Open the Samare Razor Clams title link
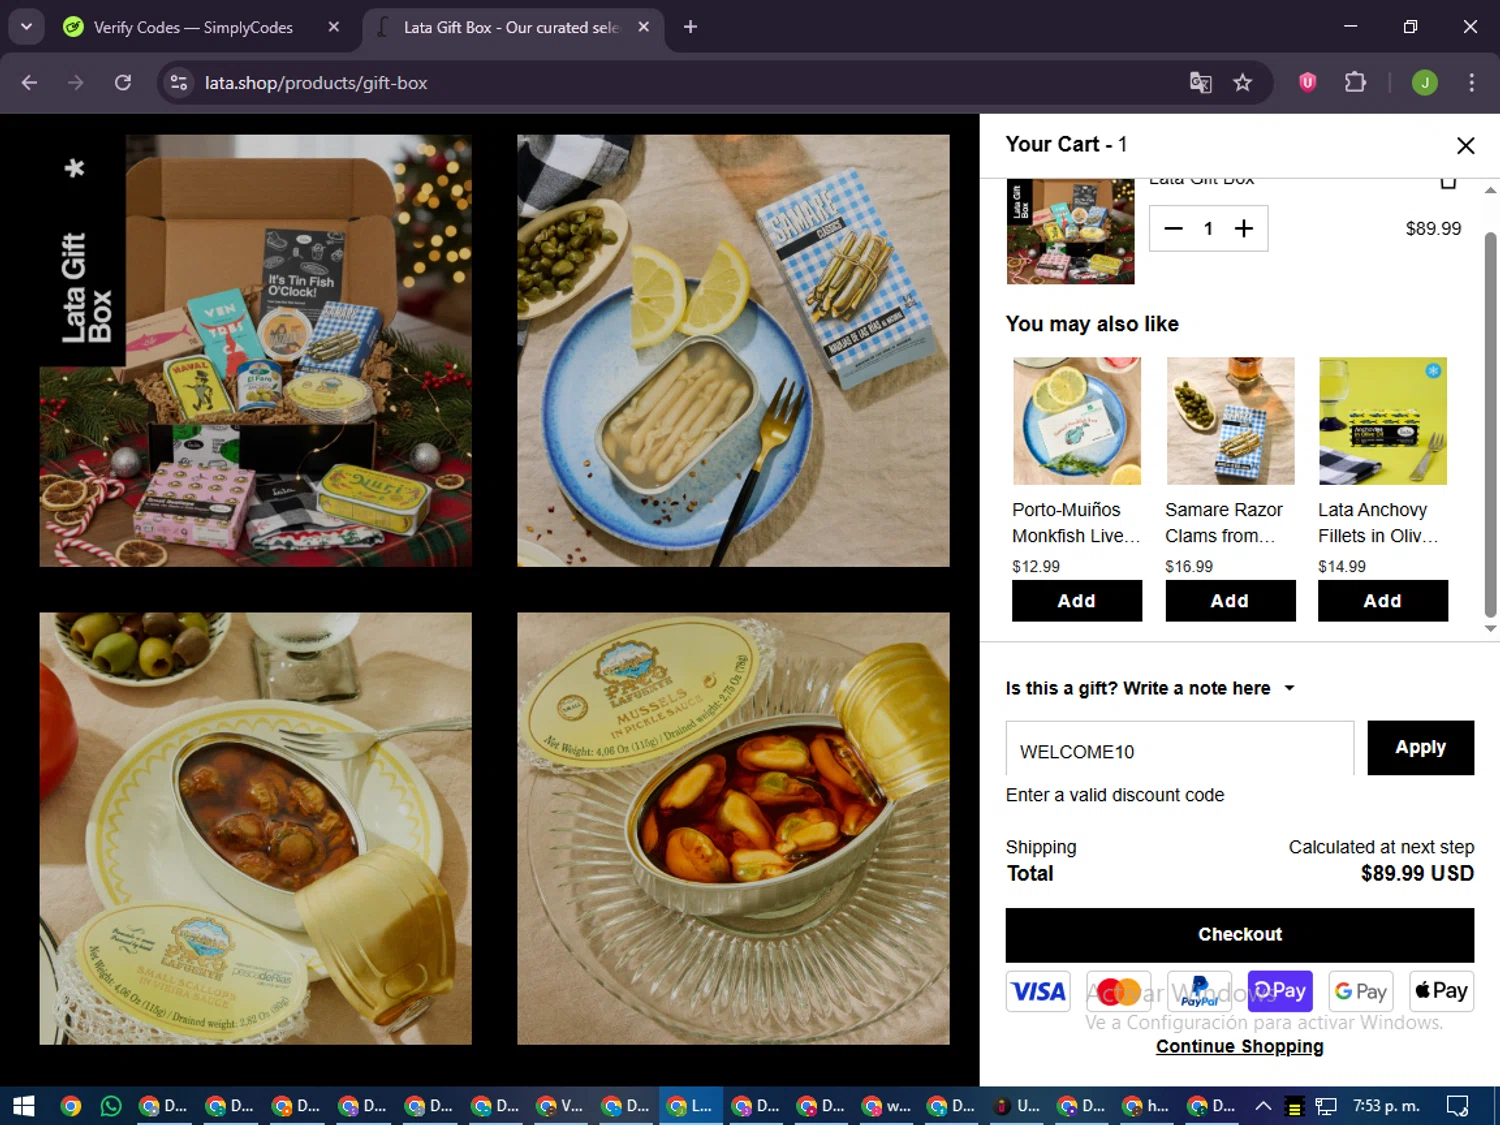Image resolution: width=1500 pixels, height=1125 pixels. tap(1224, 523)
